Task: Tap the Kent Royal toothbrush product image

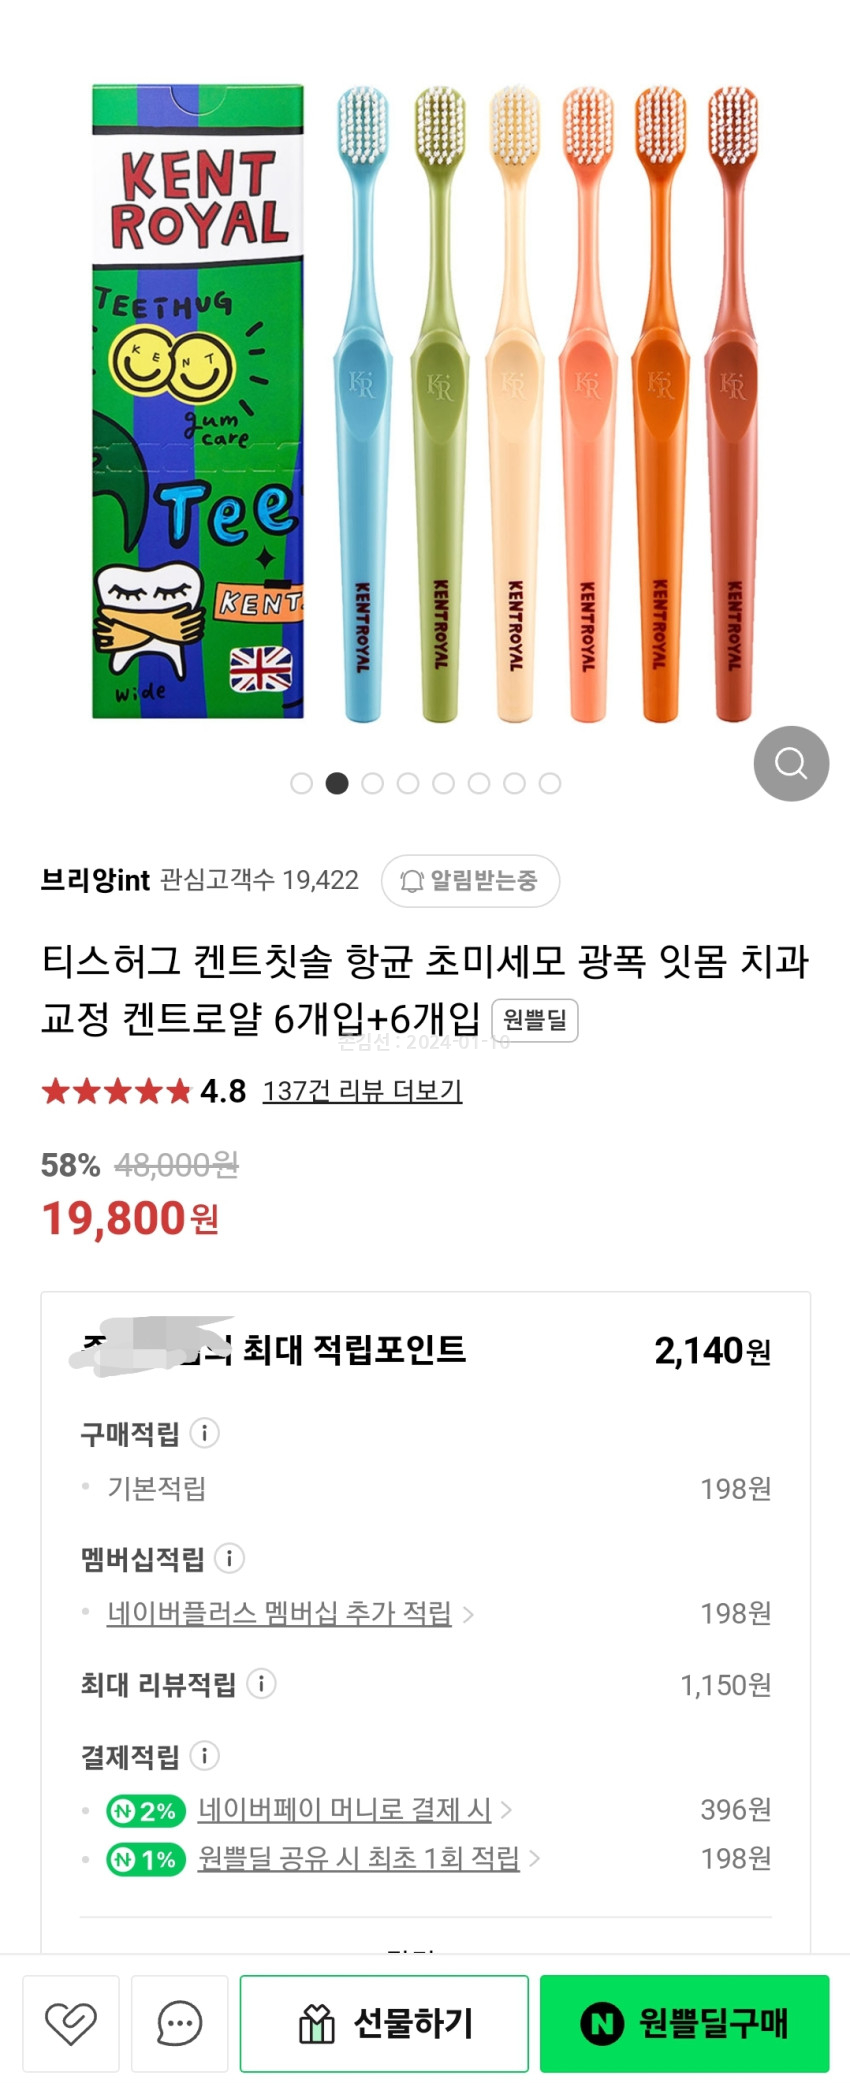Action: tap(425, 400)
